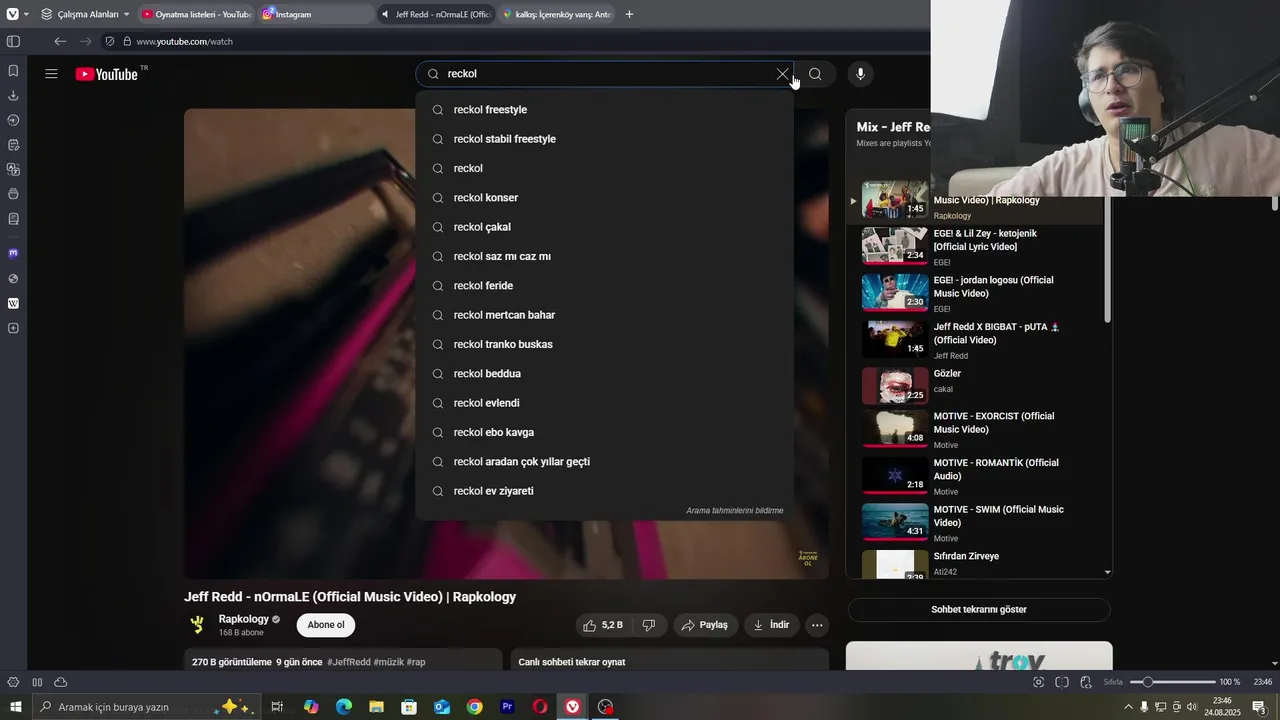Viewport: 1280px width, 720px height.
Task: Select suggestion reckol tranko buskas
Action: pos(605,344)
